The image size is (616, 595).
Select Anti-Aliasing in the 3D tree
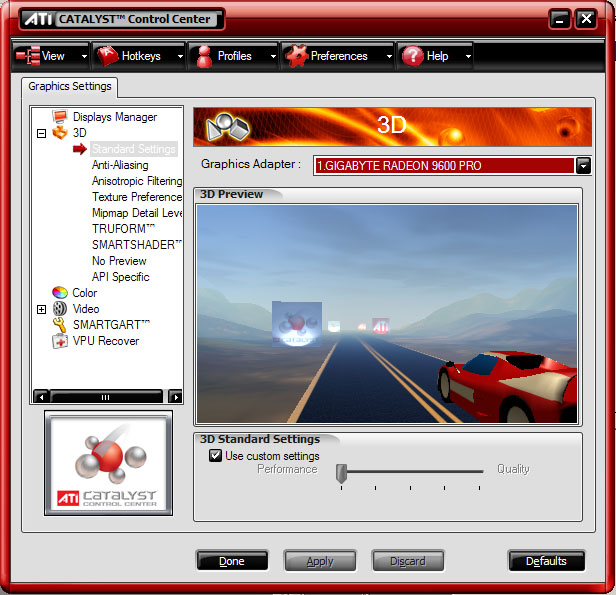(x=120, y=165)
